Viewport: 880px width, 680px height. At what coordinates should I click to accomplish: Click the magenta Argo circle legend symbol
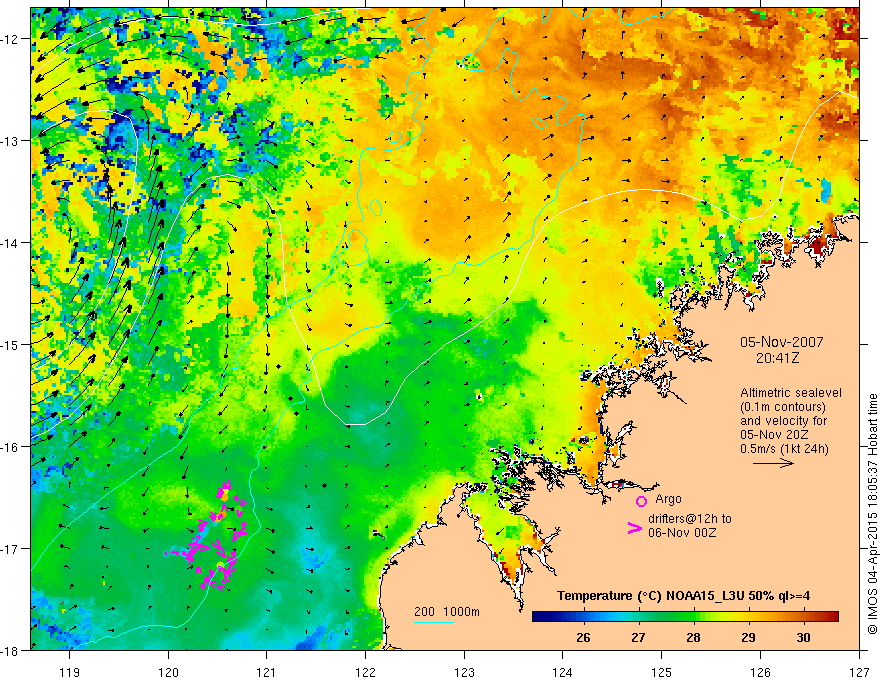point(641,500)
